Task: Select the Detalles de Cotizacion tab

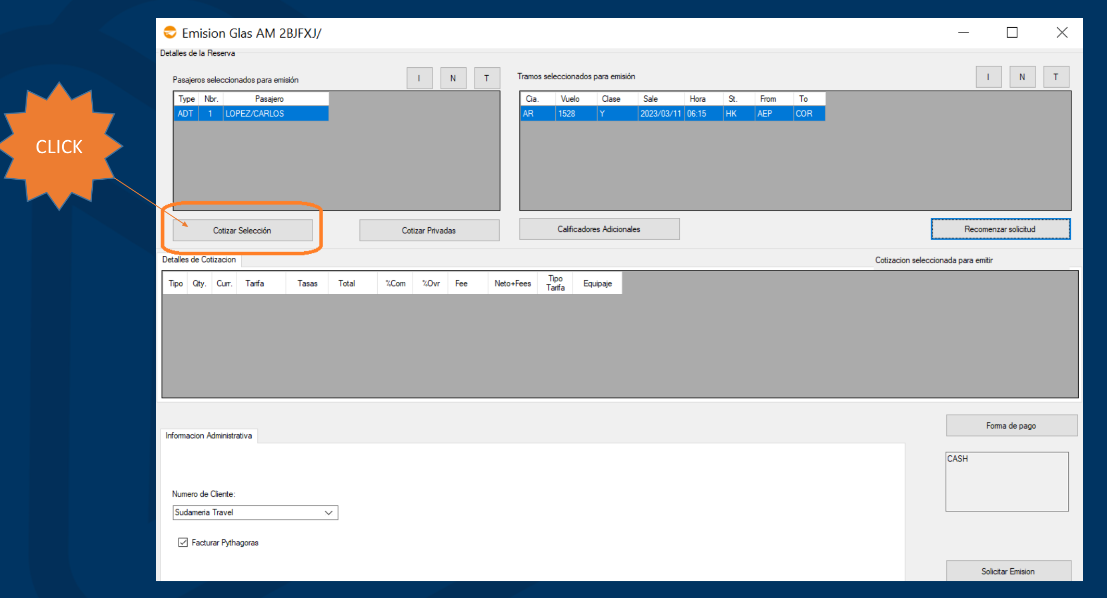Action: pyautogui.click(x=200, y=260)
